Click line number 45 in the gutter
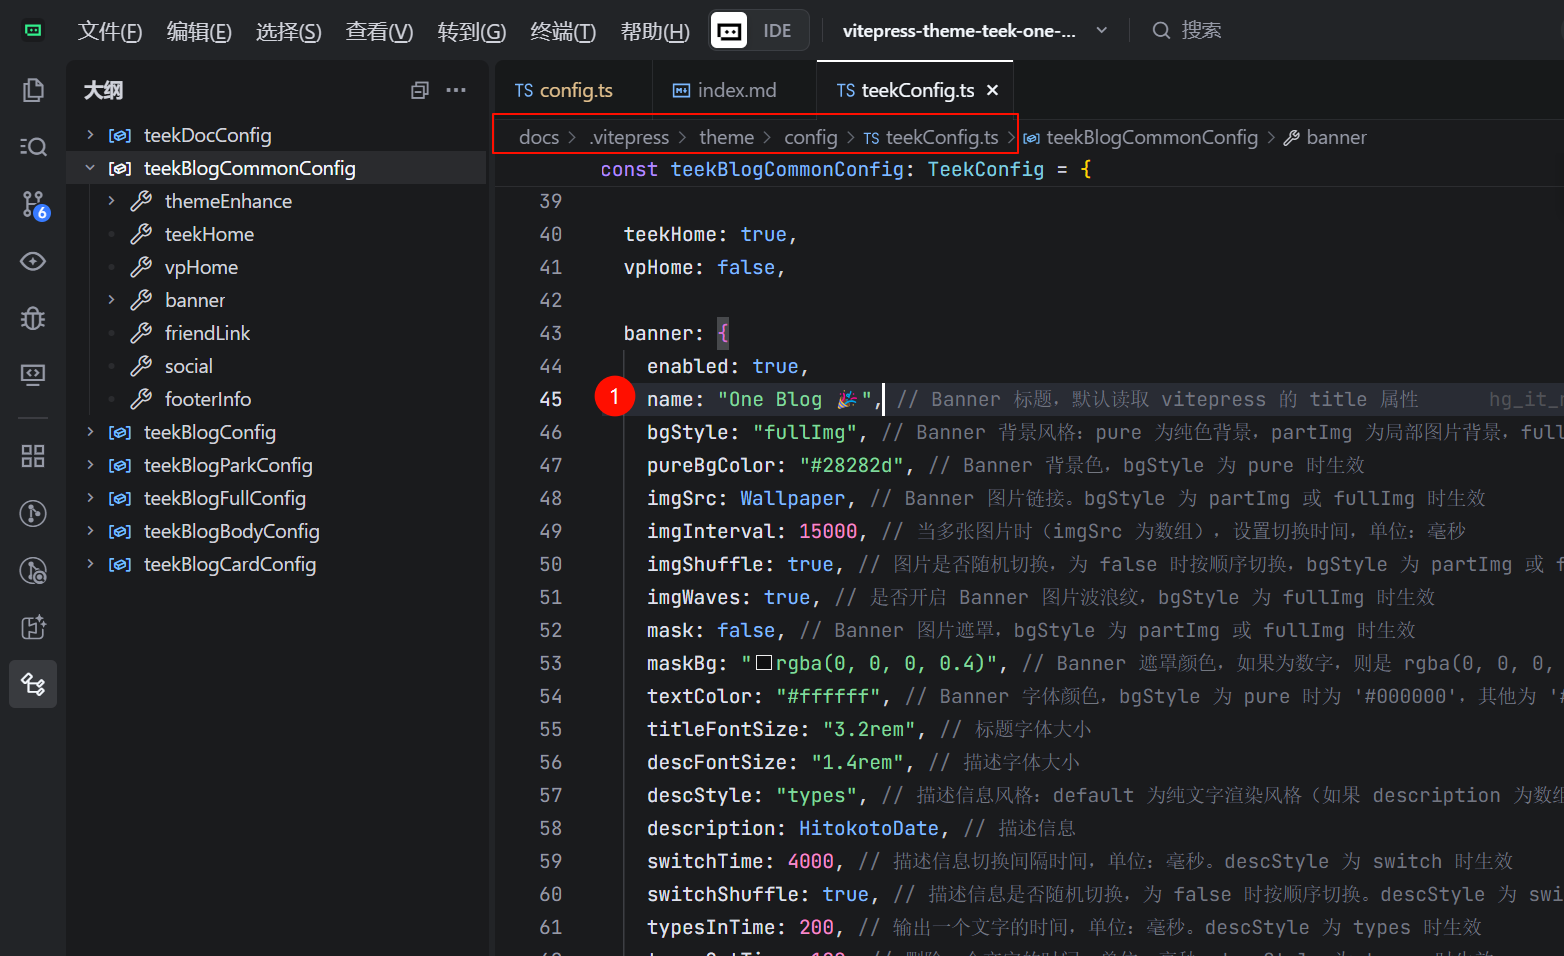 pos(550,399)
